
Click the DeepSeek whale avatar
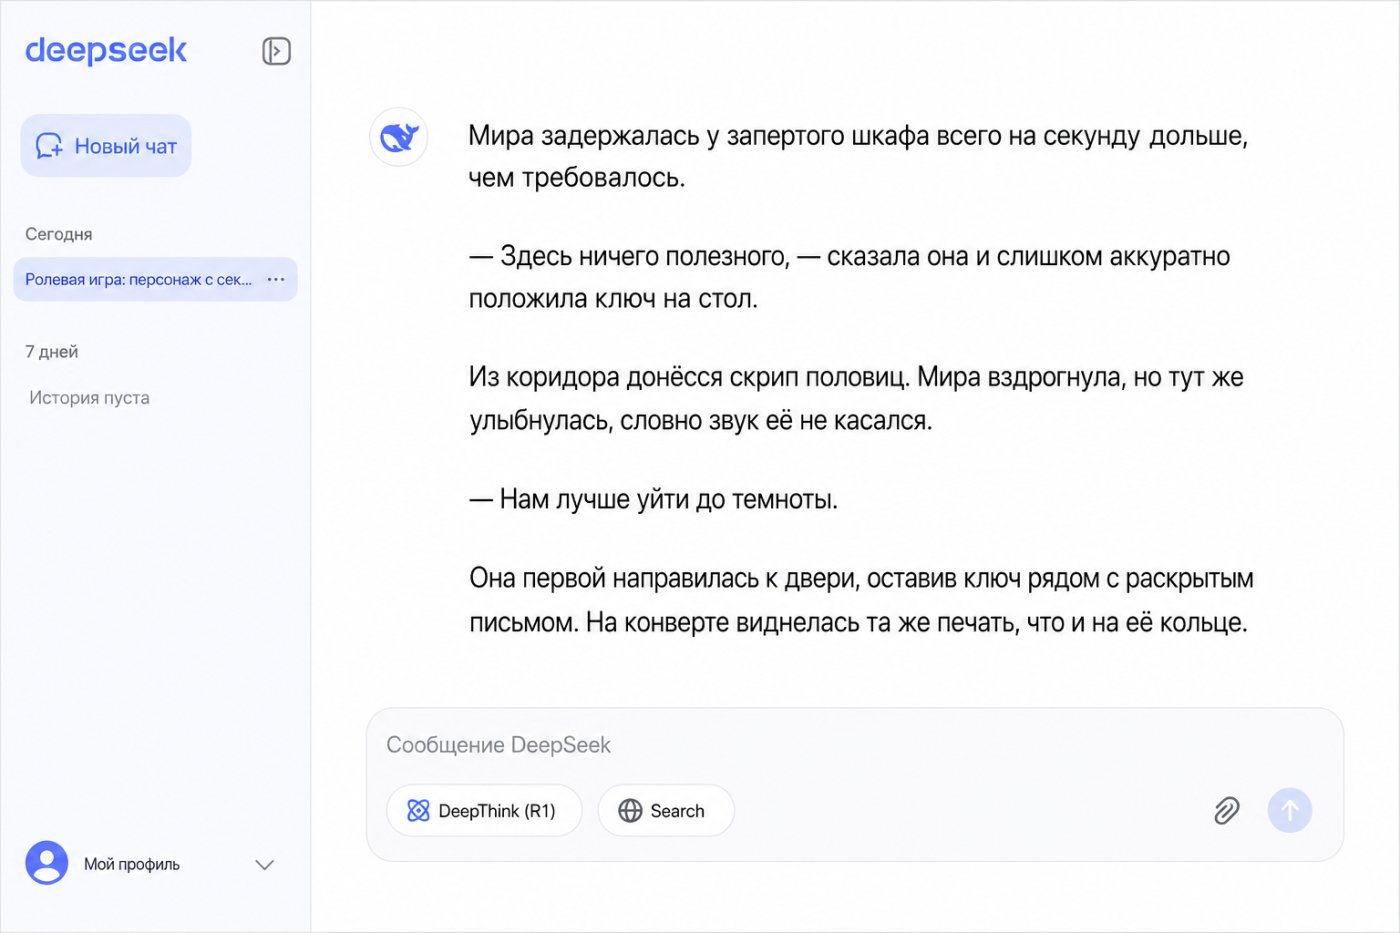pyautogui.click(x=399, y=137)
